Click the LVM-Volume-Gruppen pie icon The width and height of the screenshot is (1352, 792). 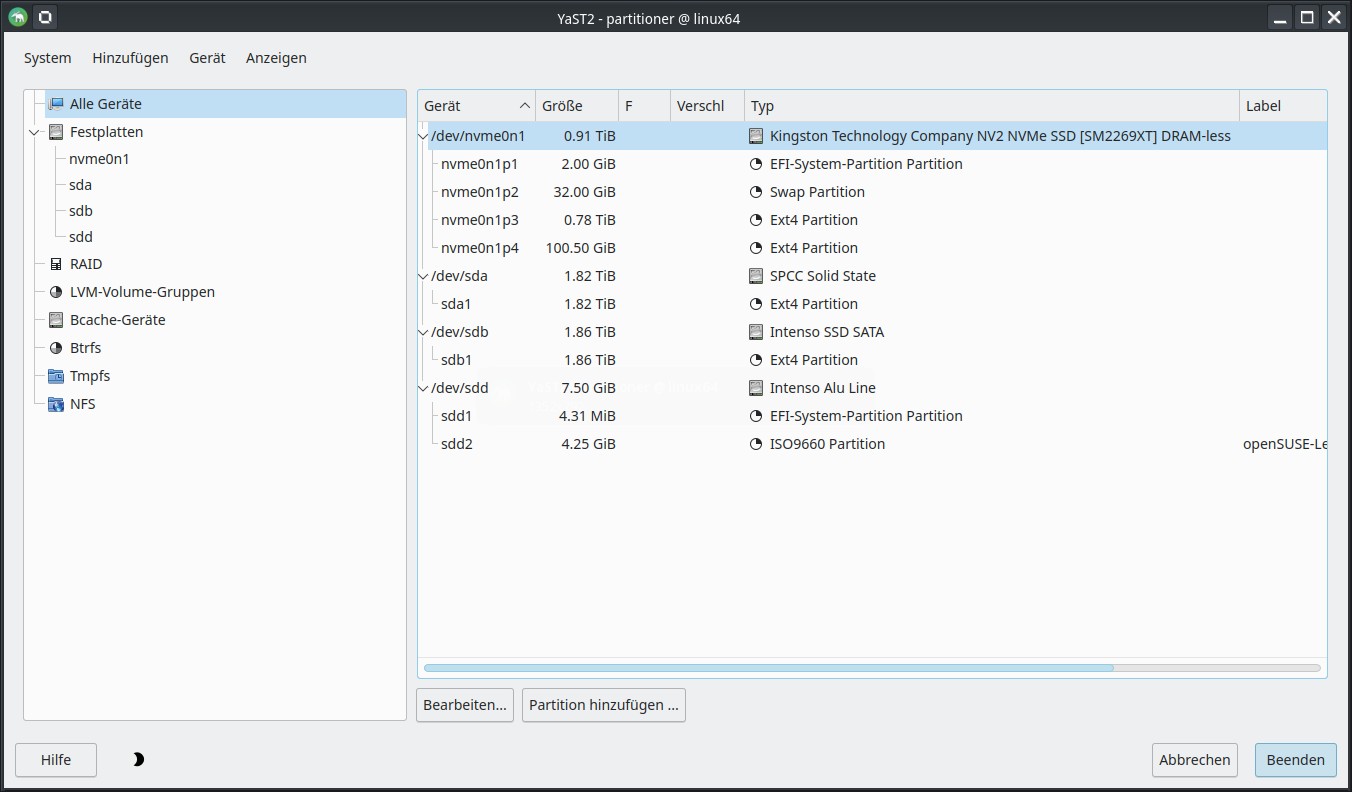(x=56, y=292)
